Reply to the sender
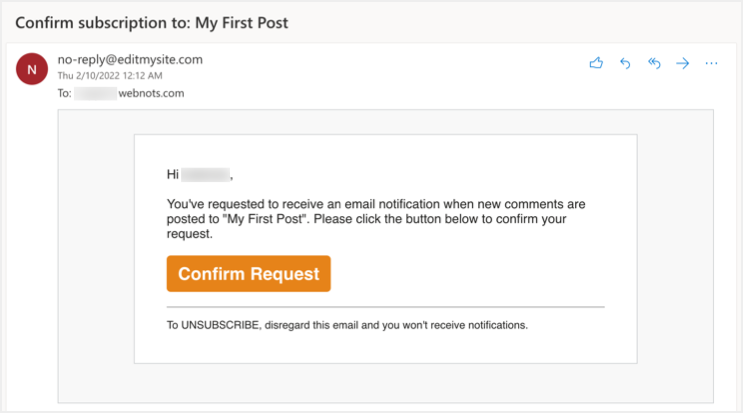The height and width of the screenshot is (413, 743). [626, 63]
